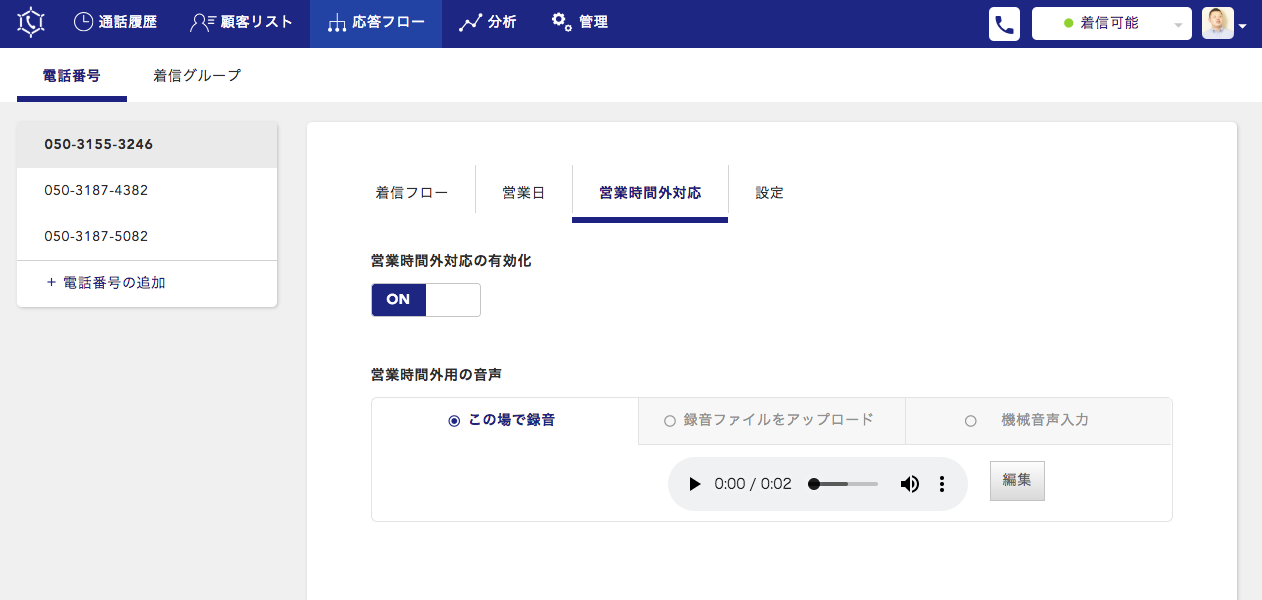This screenshot has height=600, width=1262.
Task: Mute the audio player volume
Action: coord(909,484)
